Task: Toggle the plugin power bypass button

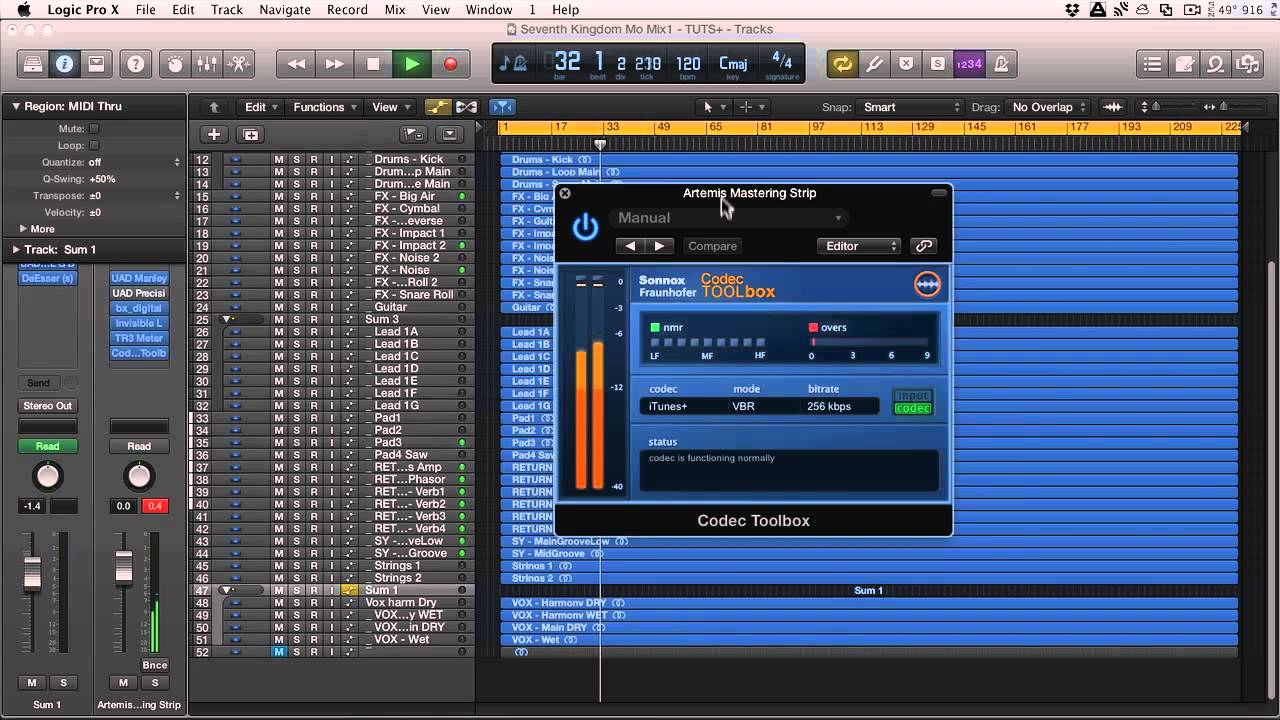Action: (585, 228)
